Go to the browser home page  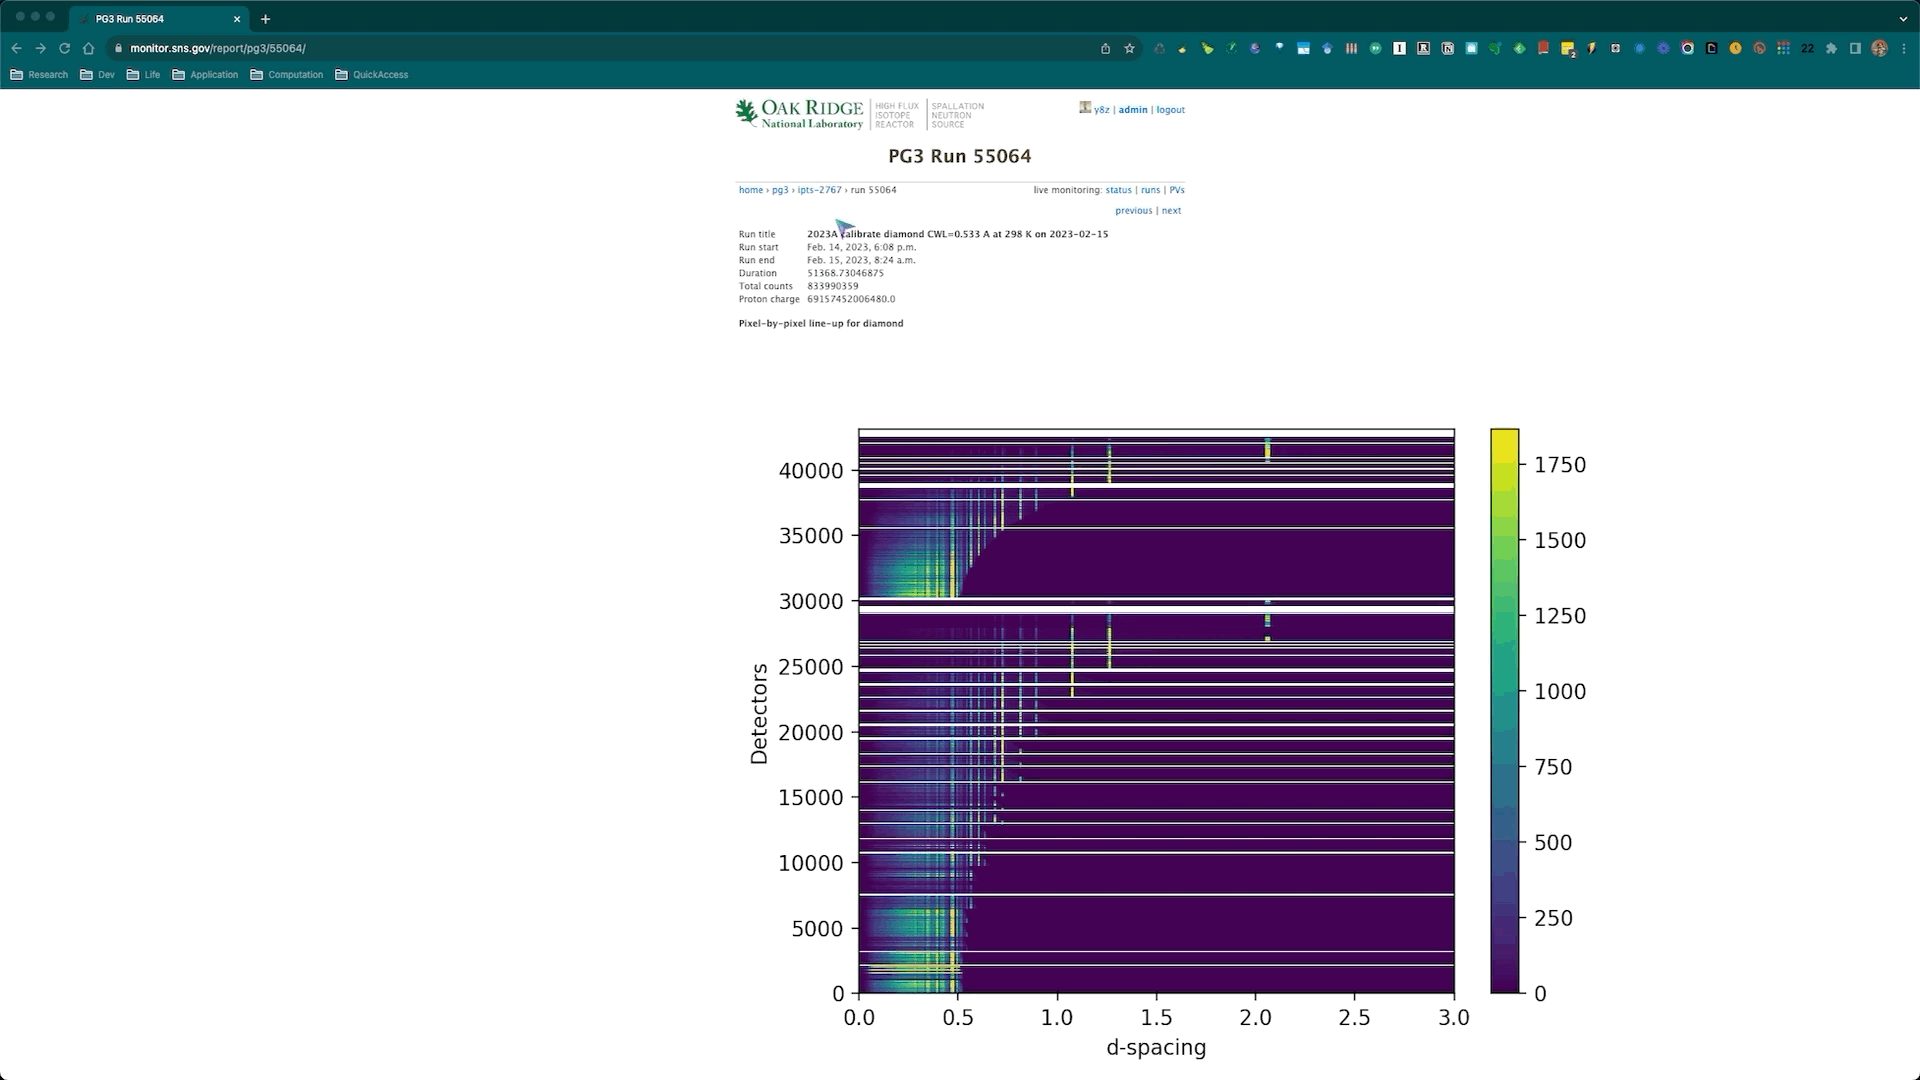(88, 48)
